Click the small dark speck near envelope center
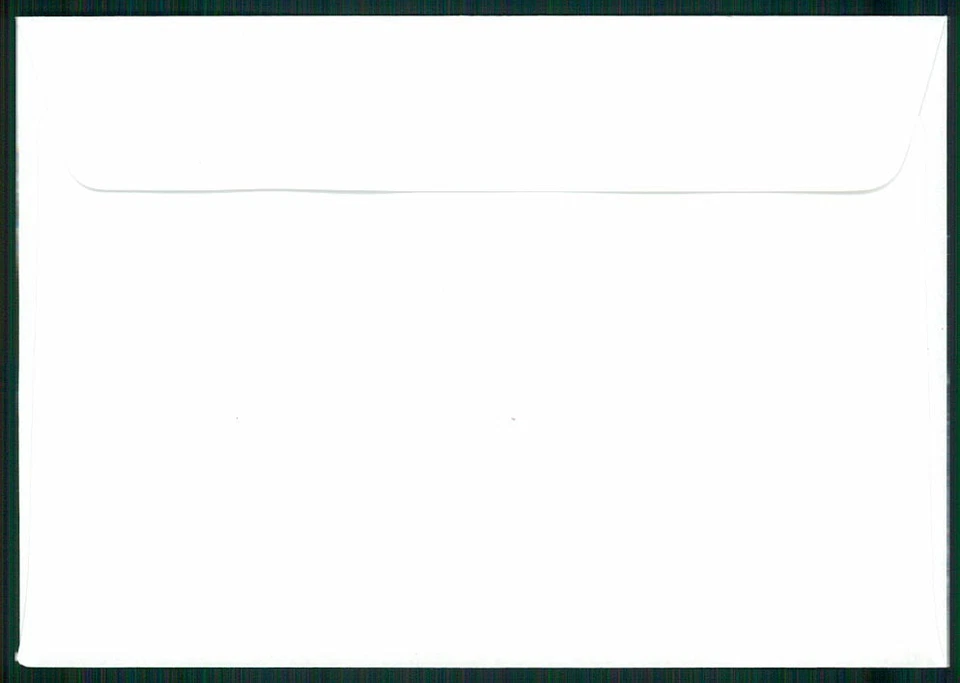The height and width of the screenshot is (683, 960). [513, 419]
